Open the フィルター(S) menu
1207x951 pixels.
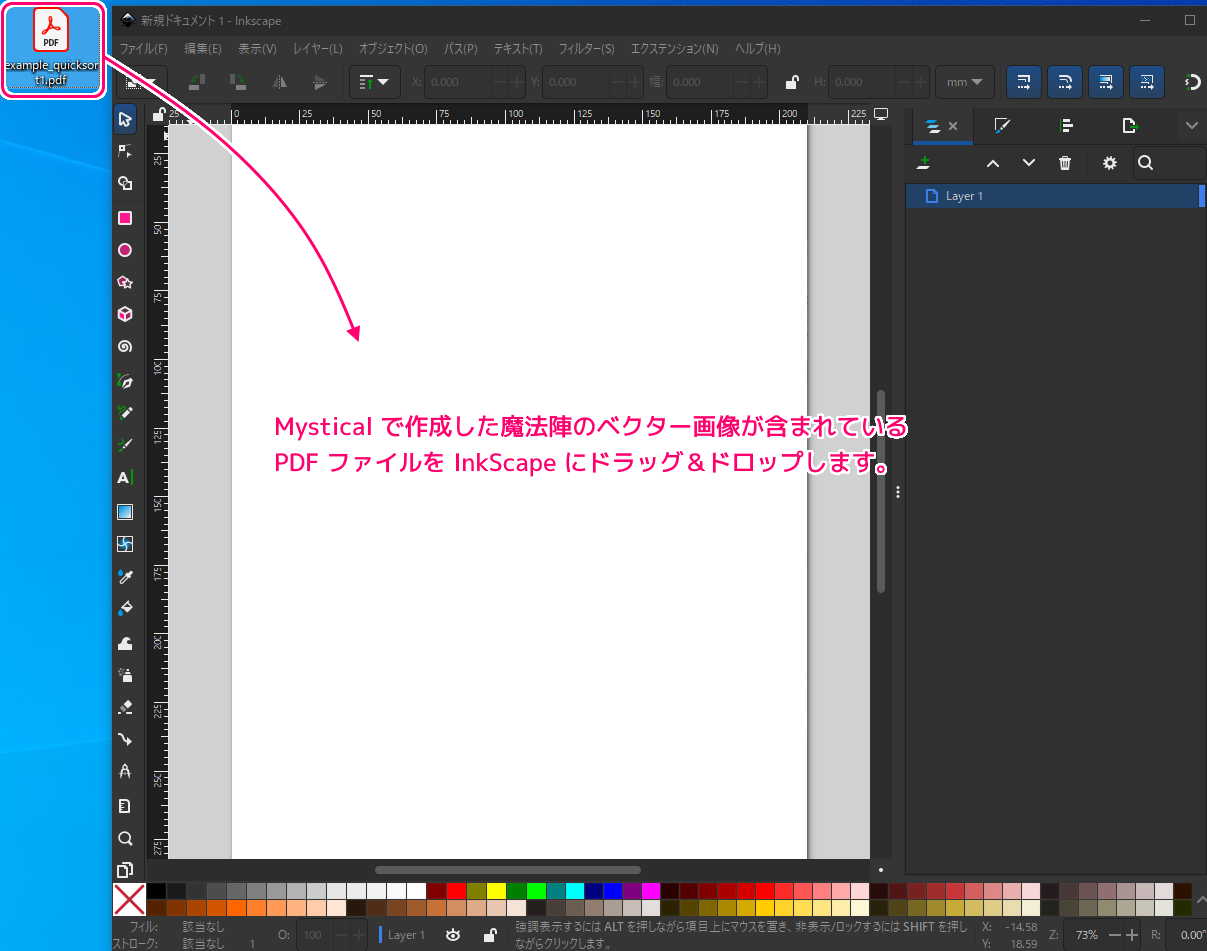(x=587, y=48)
